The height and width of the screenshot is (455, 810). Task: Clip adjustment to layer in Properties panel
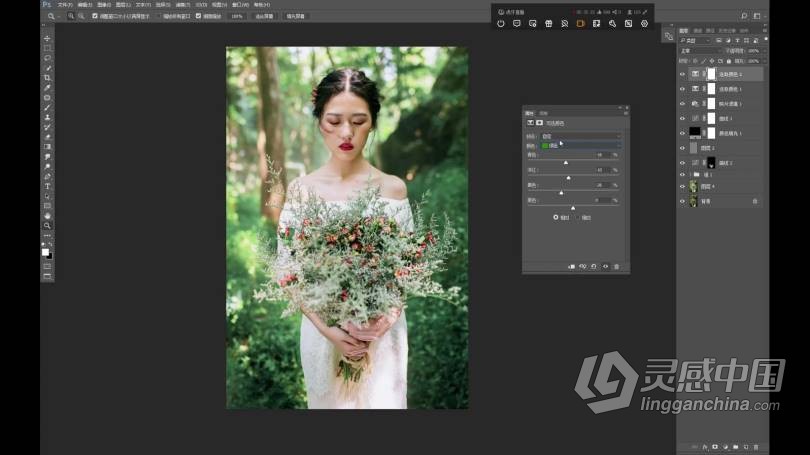571,266
